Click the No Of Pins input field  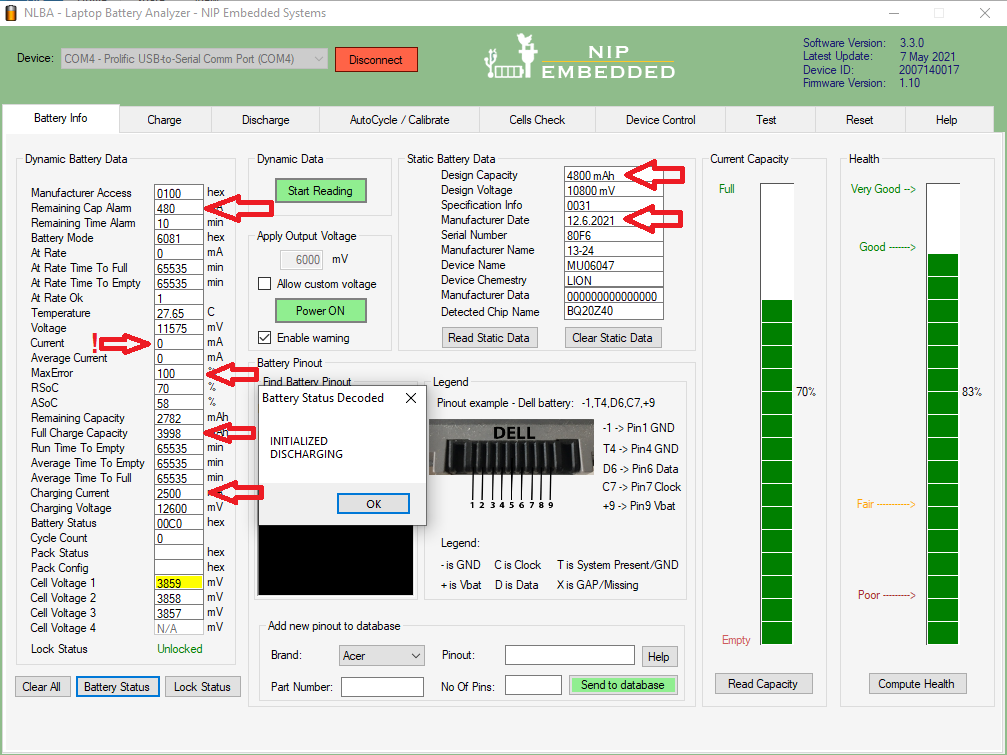tap(533, 686)
